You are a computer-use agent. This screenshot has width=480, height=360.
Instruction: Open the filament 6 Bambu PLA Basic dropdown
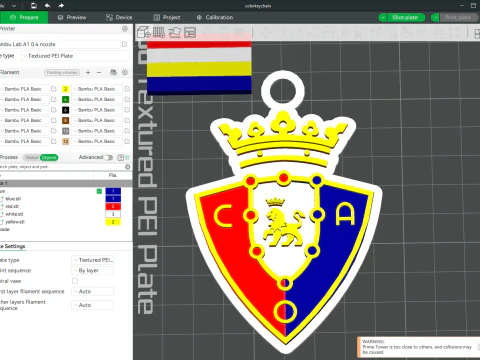97,110
